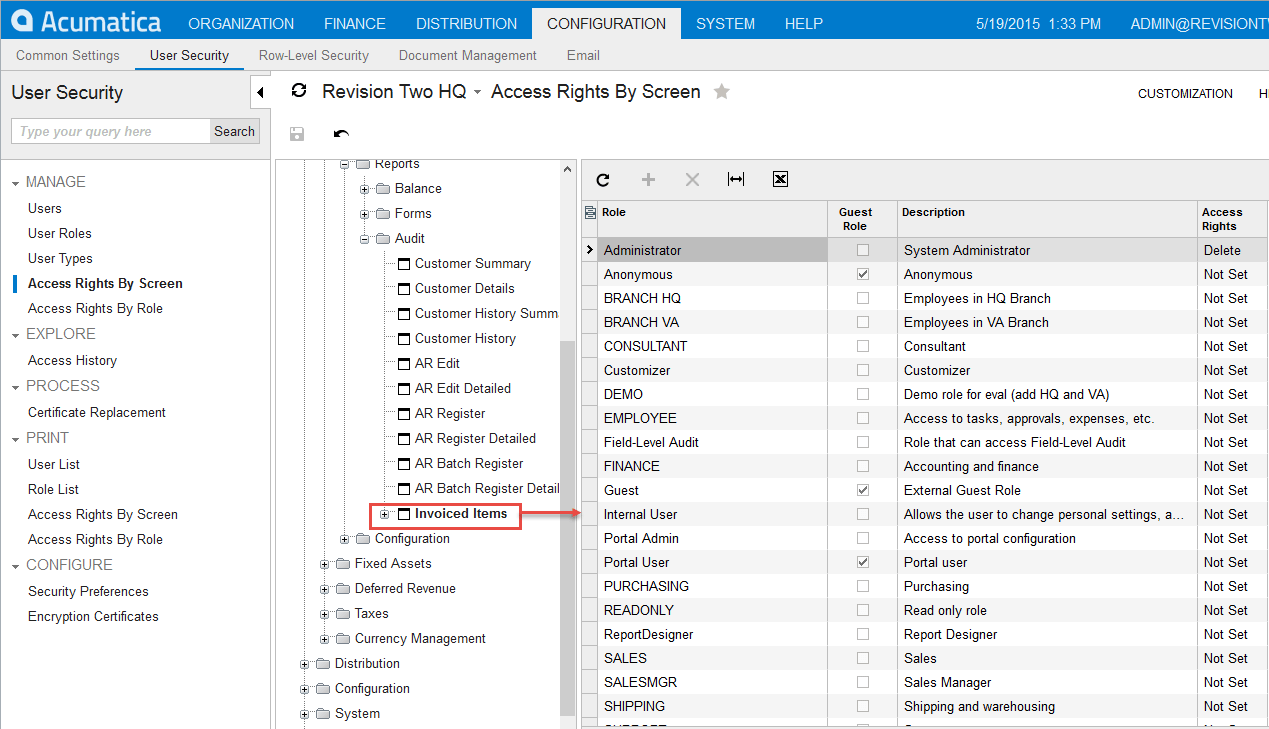Image resolution: width=1269 pixels, height=729 pixels.
Task: Open the FINANCE menu
Action: (x=355, y=23)
